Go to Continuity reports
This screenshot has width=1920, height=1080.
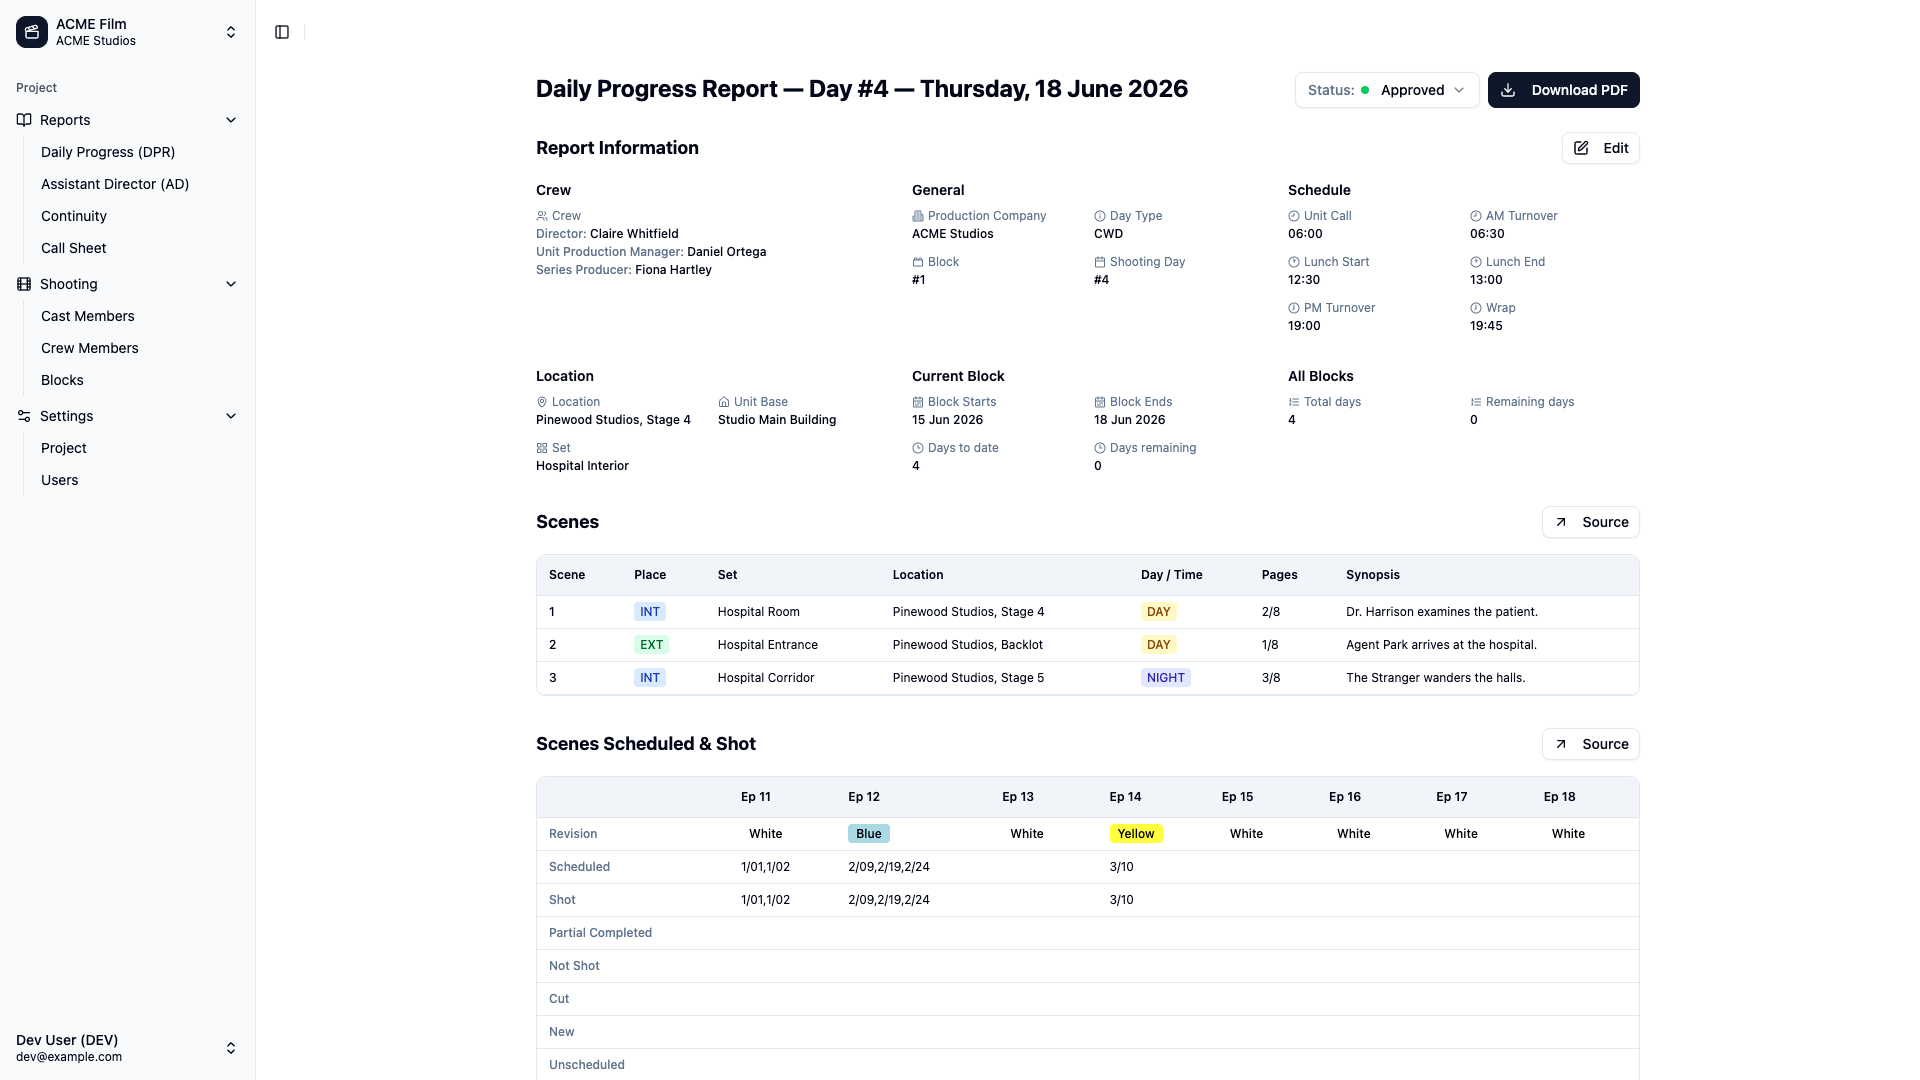tap(74, 216)
